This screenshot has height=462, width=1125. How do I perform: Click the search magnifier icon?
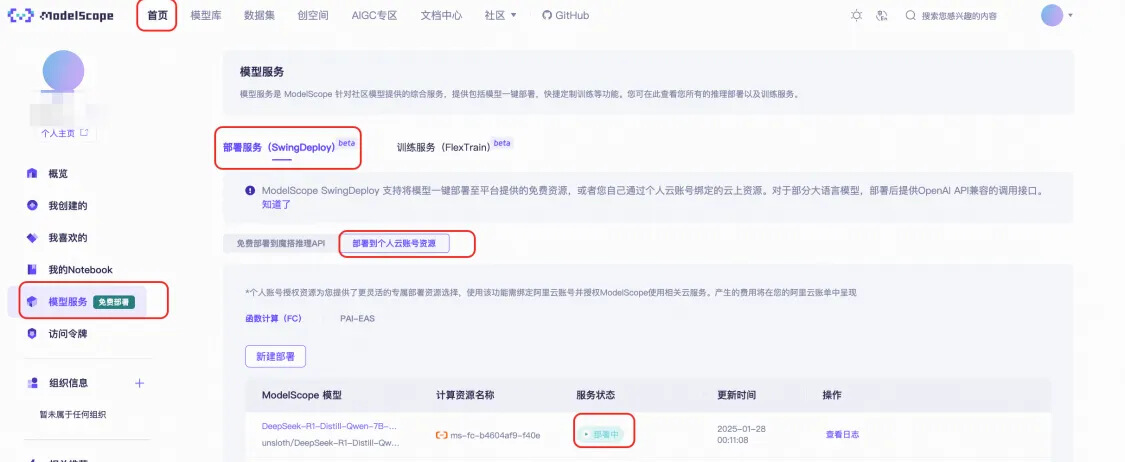(910, 16)
